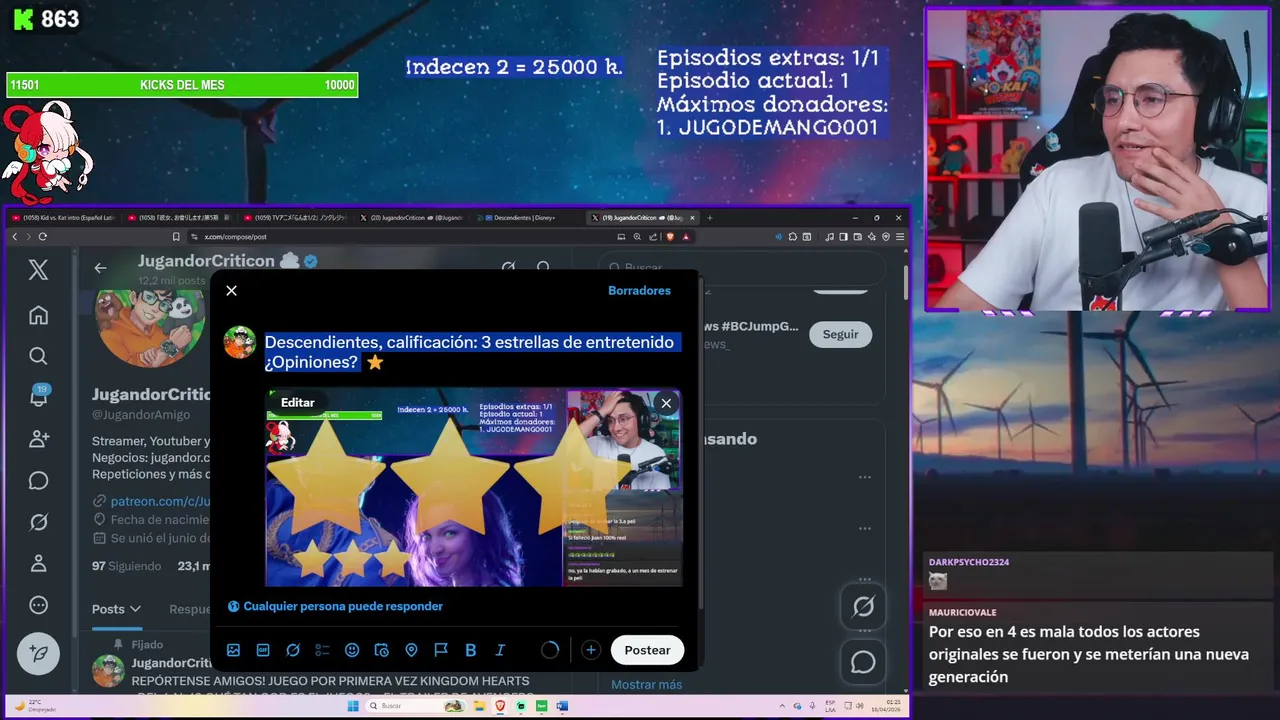This screenshot has width=1280, height=720.
Task: Open Explore search in X sidebar
Action: coord(38,356)
